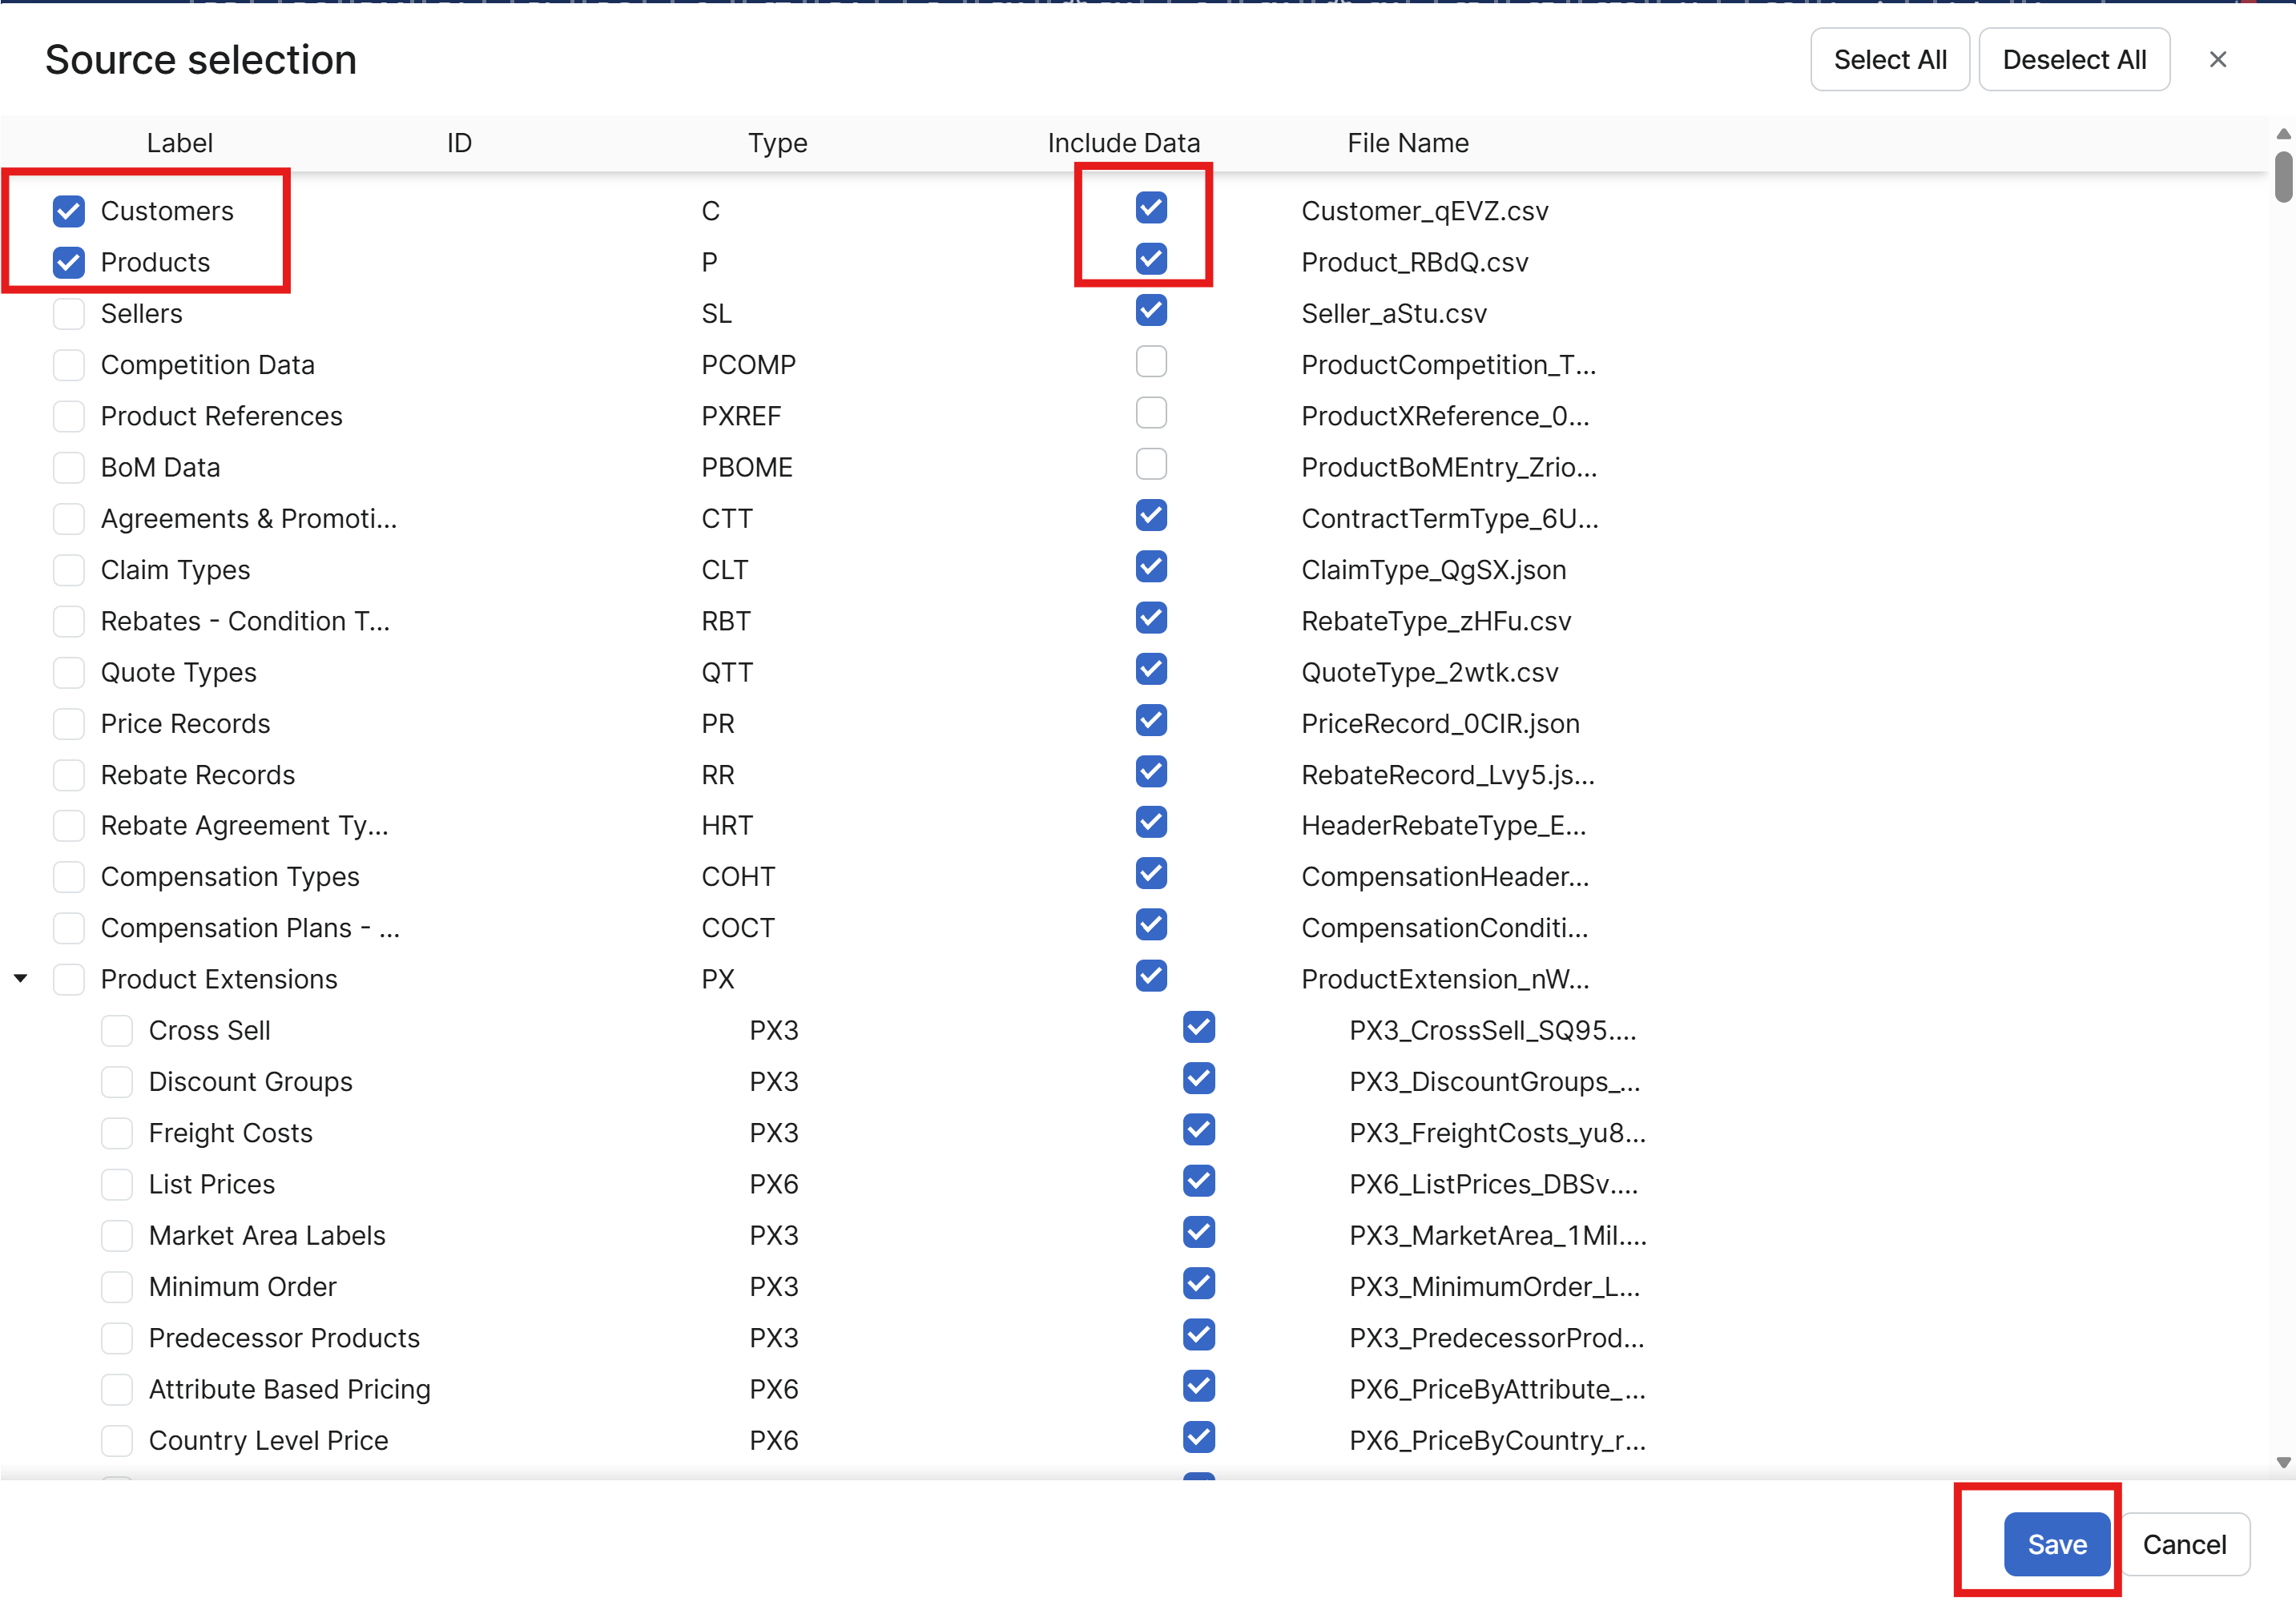Disable Include Data for Freight Costs
Image resolution: width=2296 pixels, height=1602 pixels.
click(1198, 1130)
